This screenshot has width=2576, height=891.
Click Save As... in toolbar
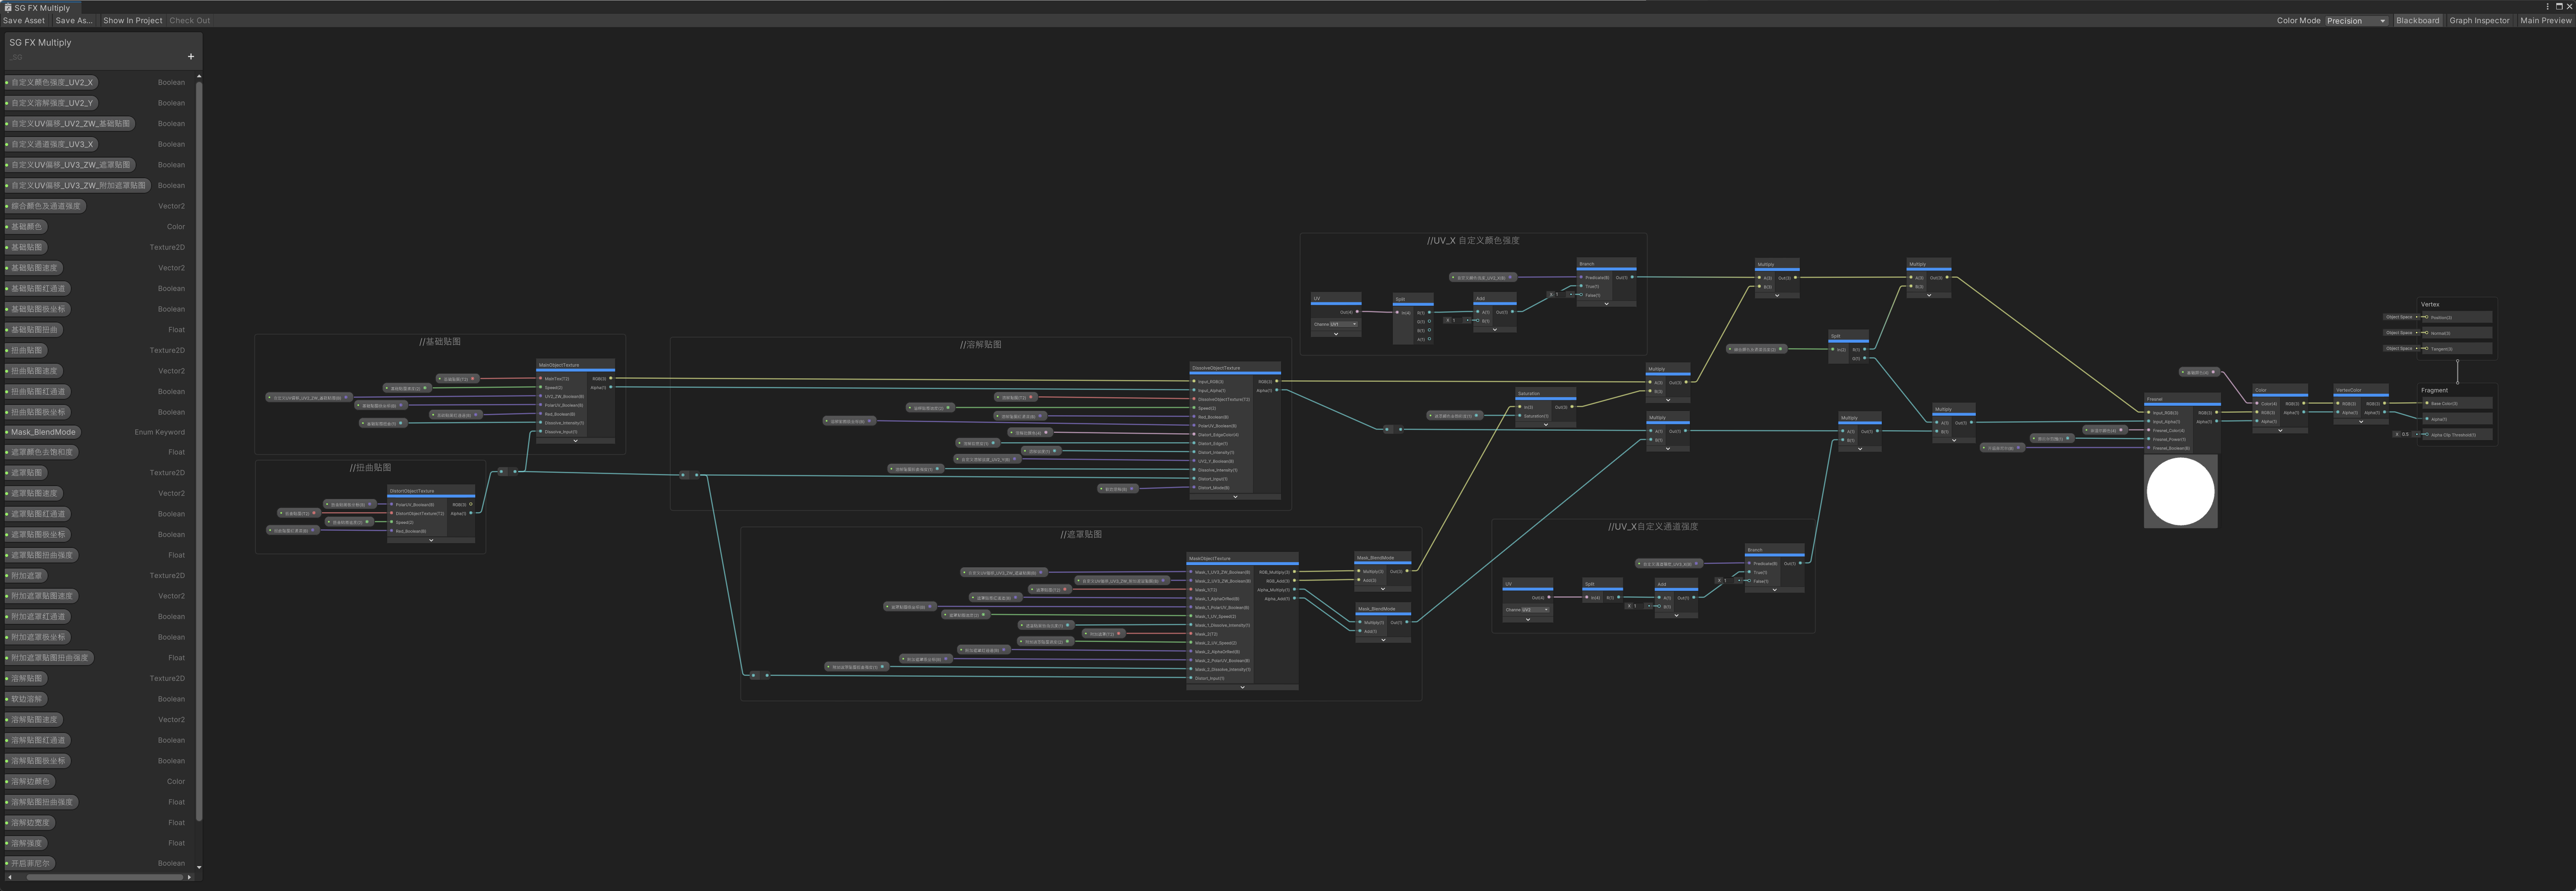(x=74, y=20)
